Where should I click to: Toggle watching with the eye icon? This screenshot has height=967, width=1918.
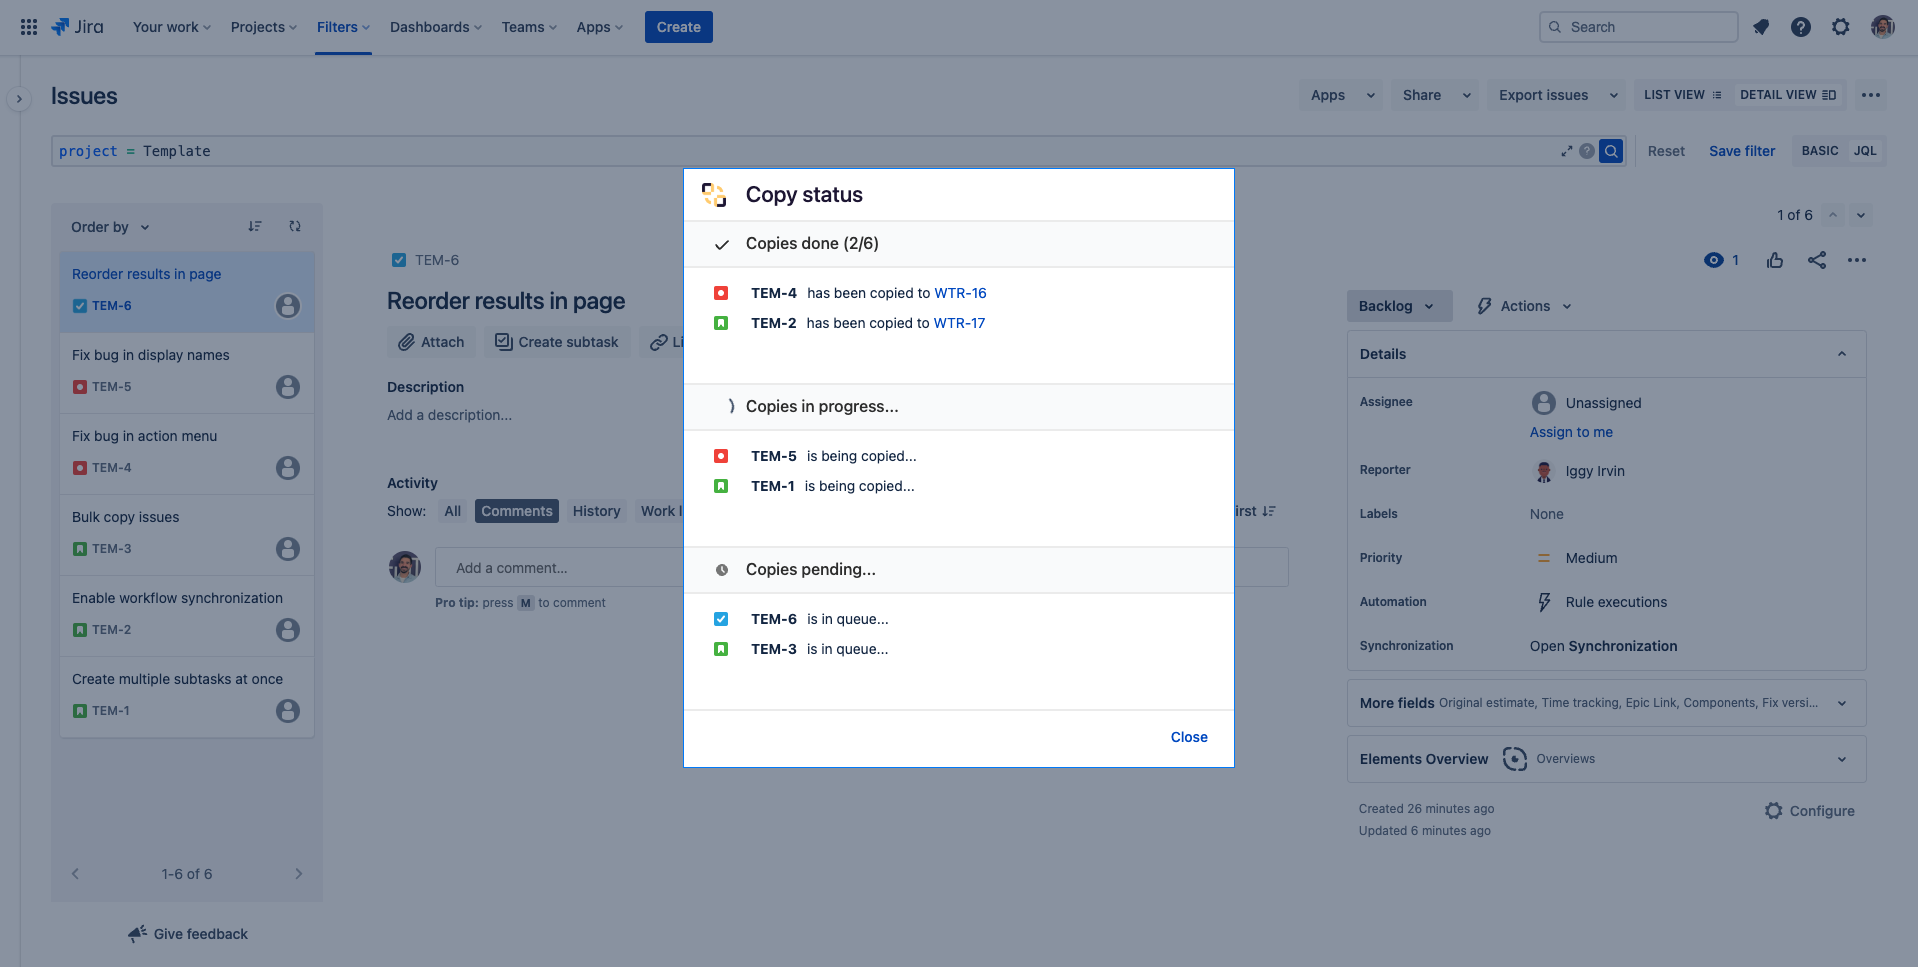point(1713,260)
